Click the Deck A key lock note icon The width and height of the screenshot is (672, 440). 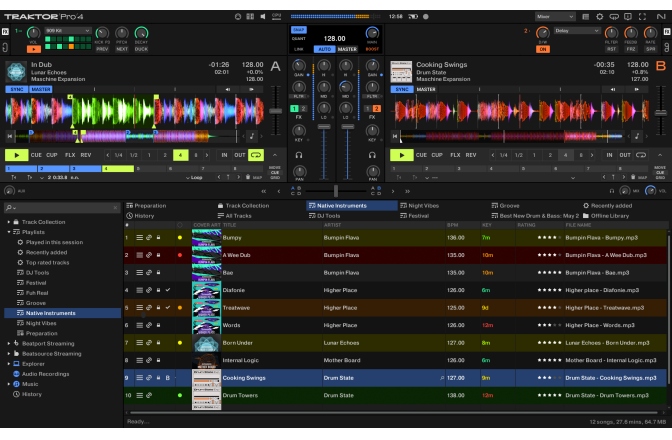tap(252, 136)
